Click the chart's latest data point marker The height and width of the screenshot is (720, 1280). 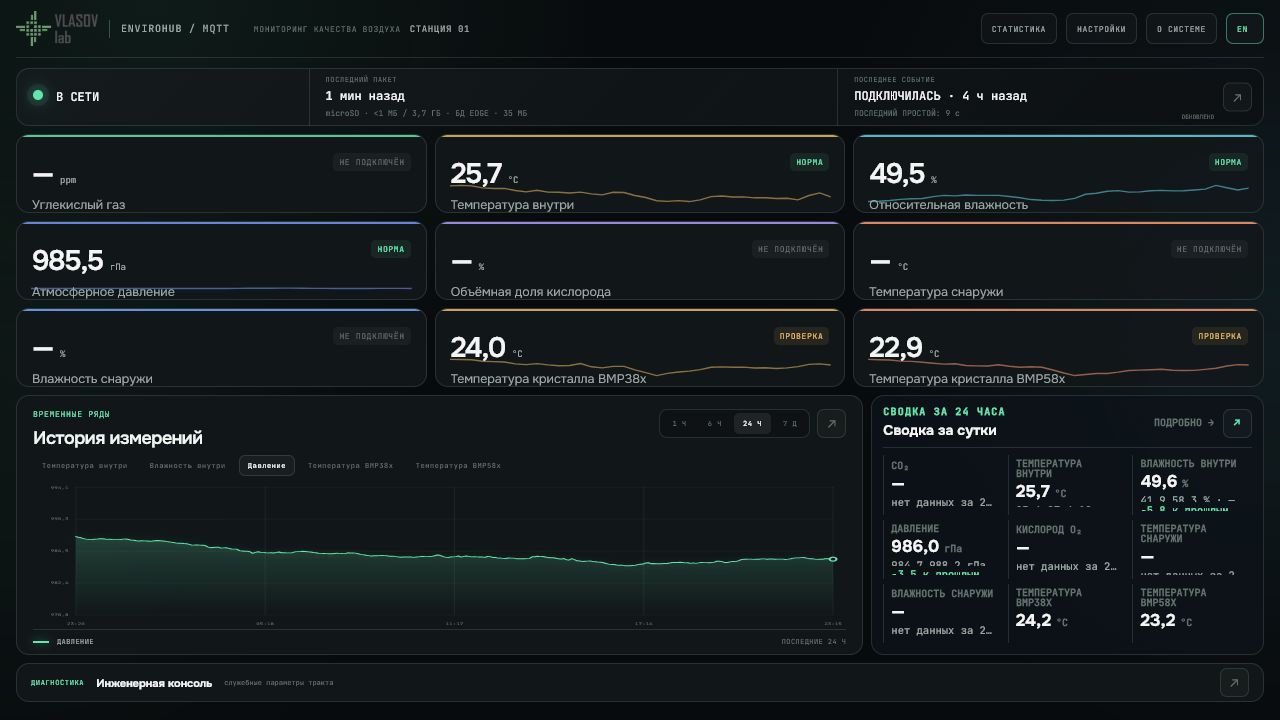pos(833,559)
